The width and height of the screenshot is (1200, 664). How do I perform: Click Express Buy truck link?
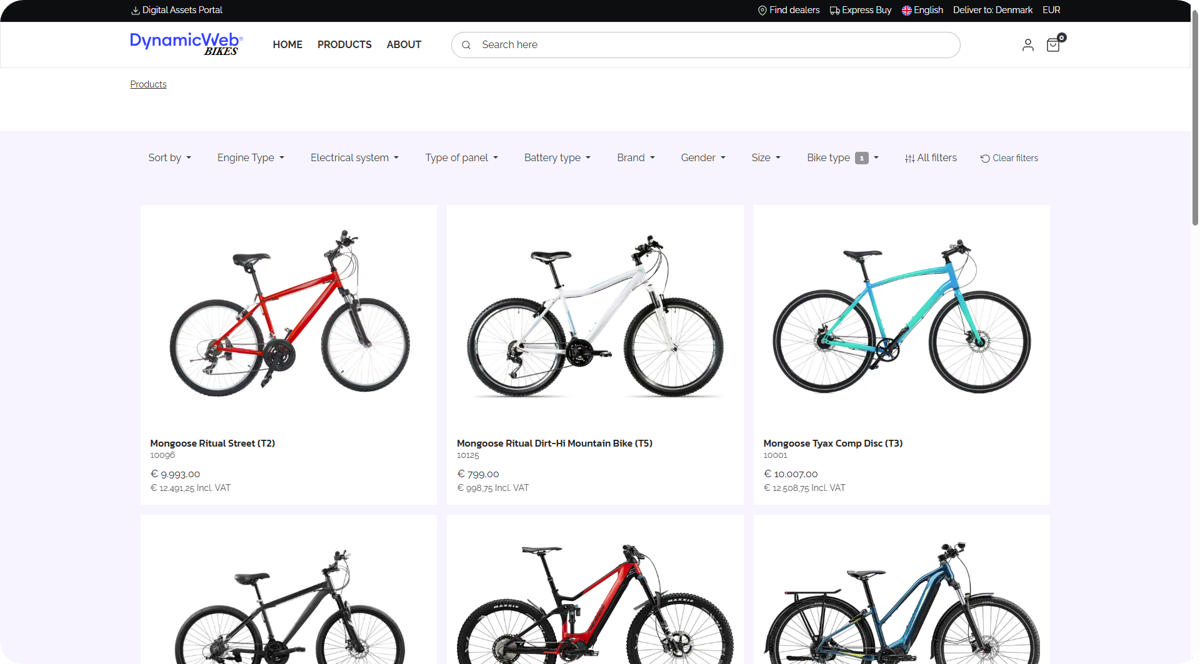(860, 10)
